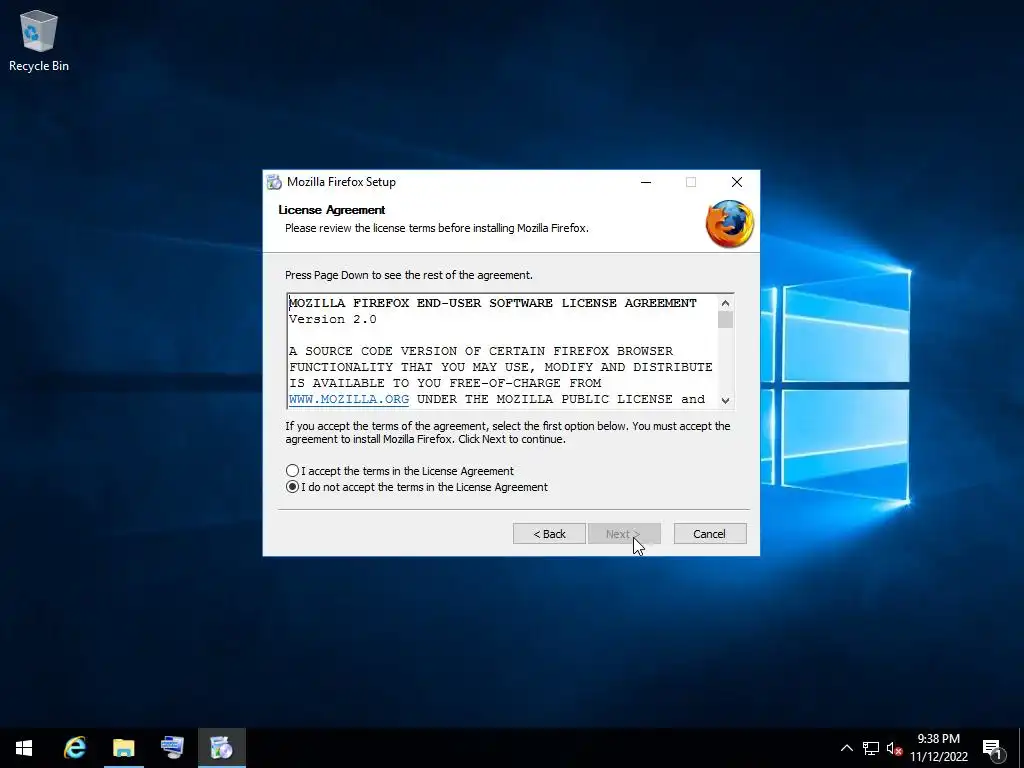This screenshot has height=768, width=1024.
Task: Launch Internet Explorer from the taskbar
Action: tap(75, 748)
